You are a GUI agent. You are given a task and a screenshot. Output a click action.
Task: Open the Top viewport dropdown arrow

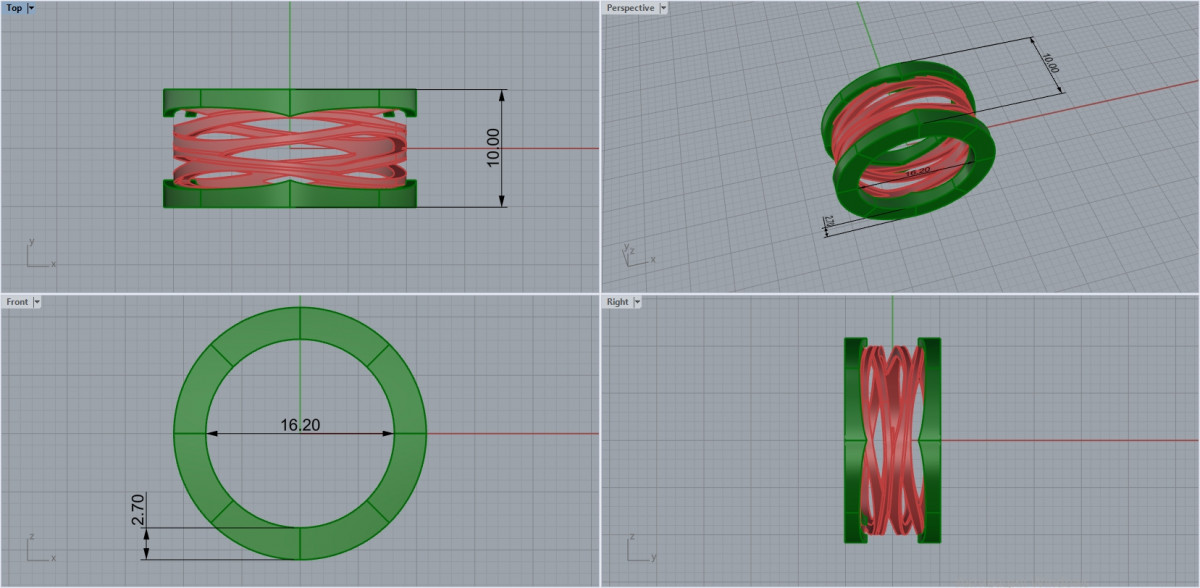31,8
